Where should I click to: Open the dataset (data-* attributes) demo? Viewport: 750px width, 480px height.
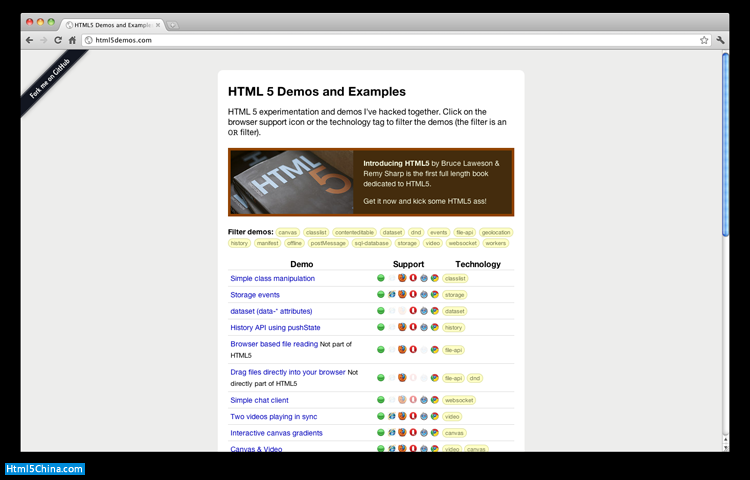(x=271, y=311)
